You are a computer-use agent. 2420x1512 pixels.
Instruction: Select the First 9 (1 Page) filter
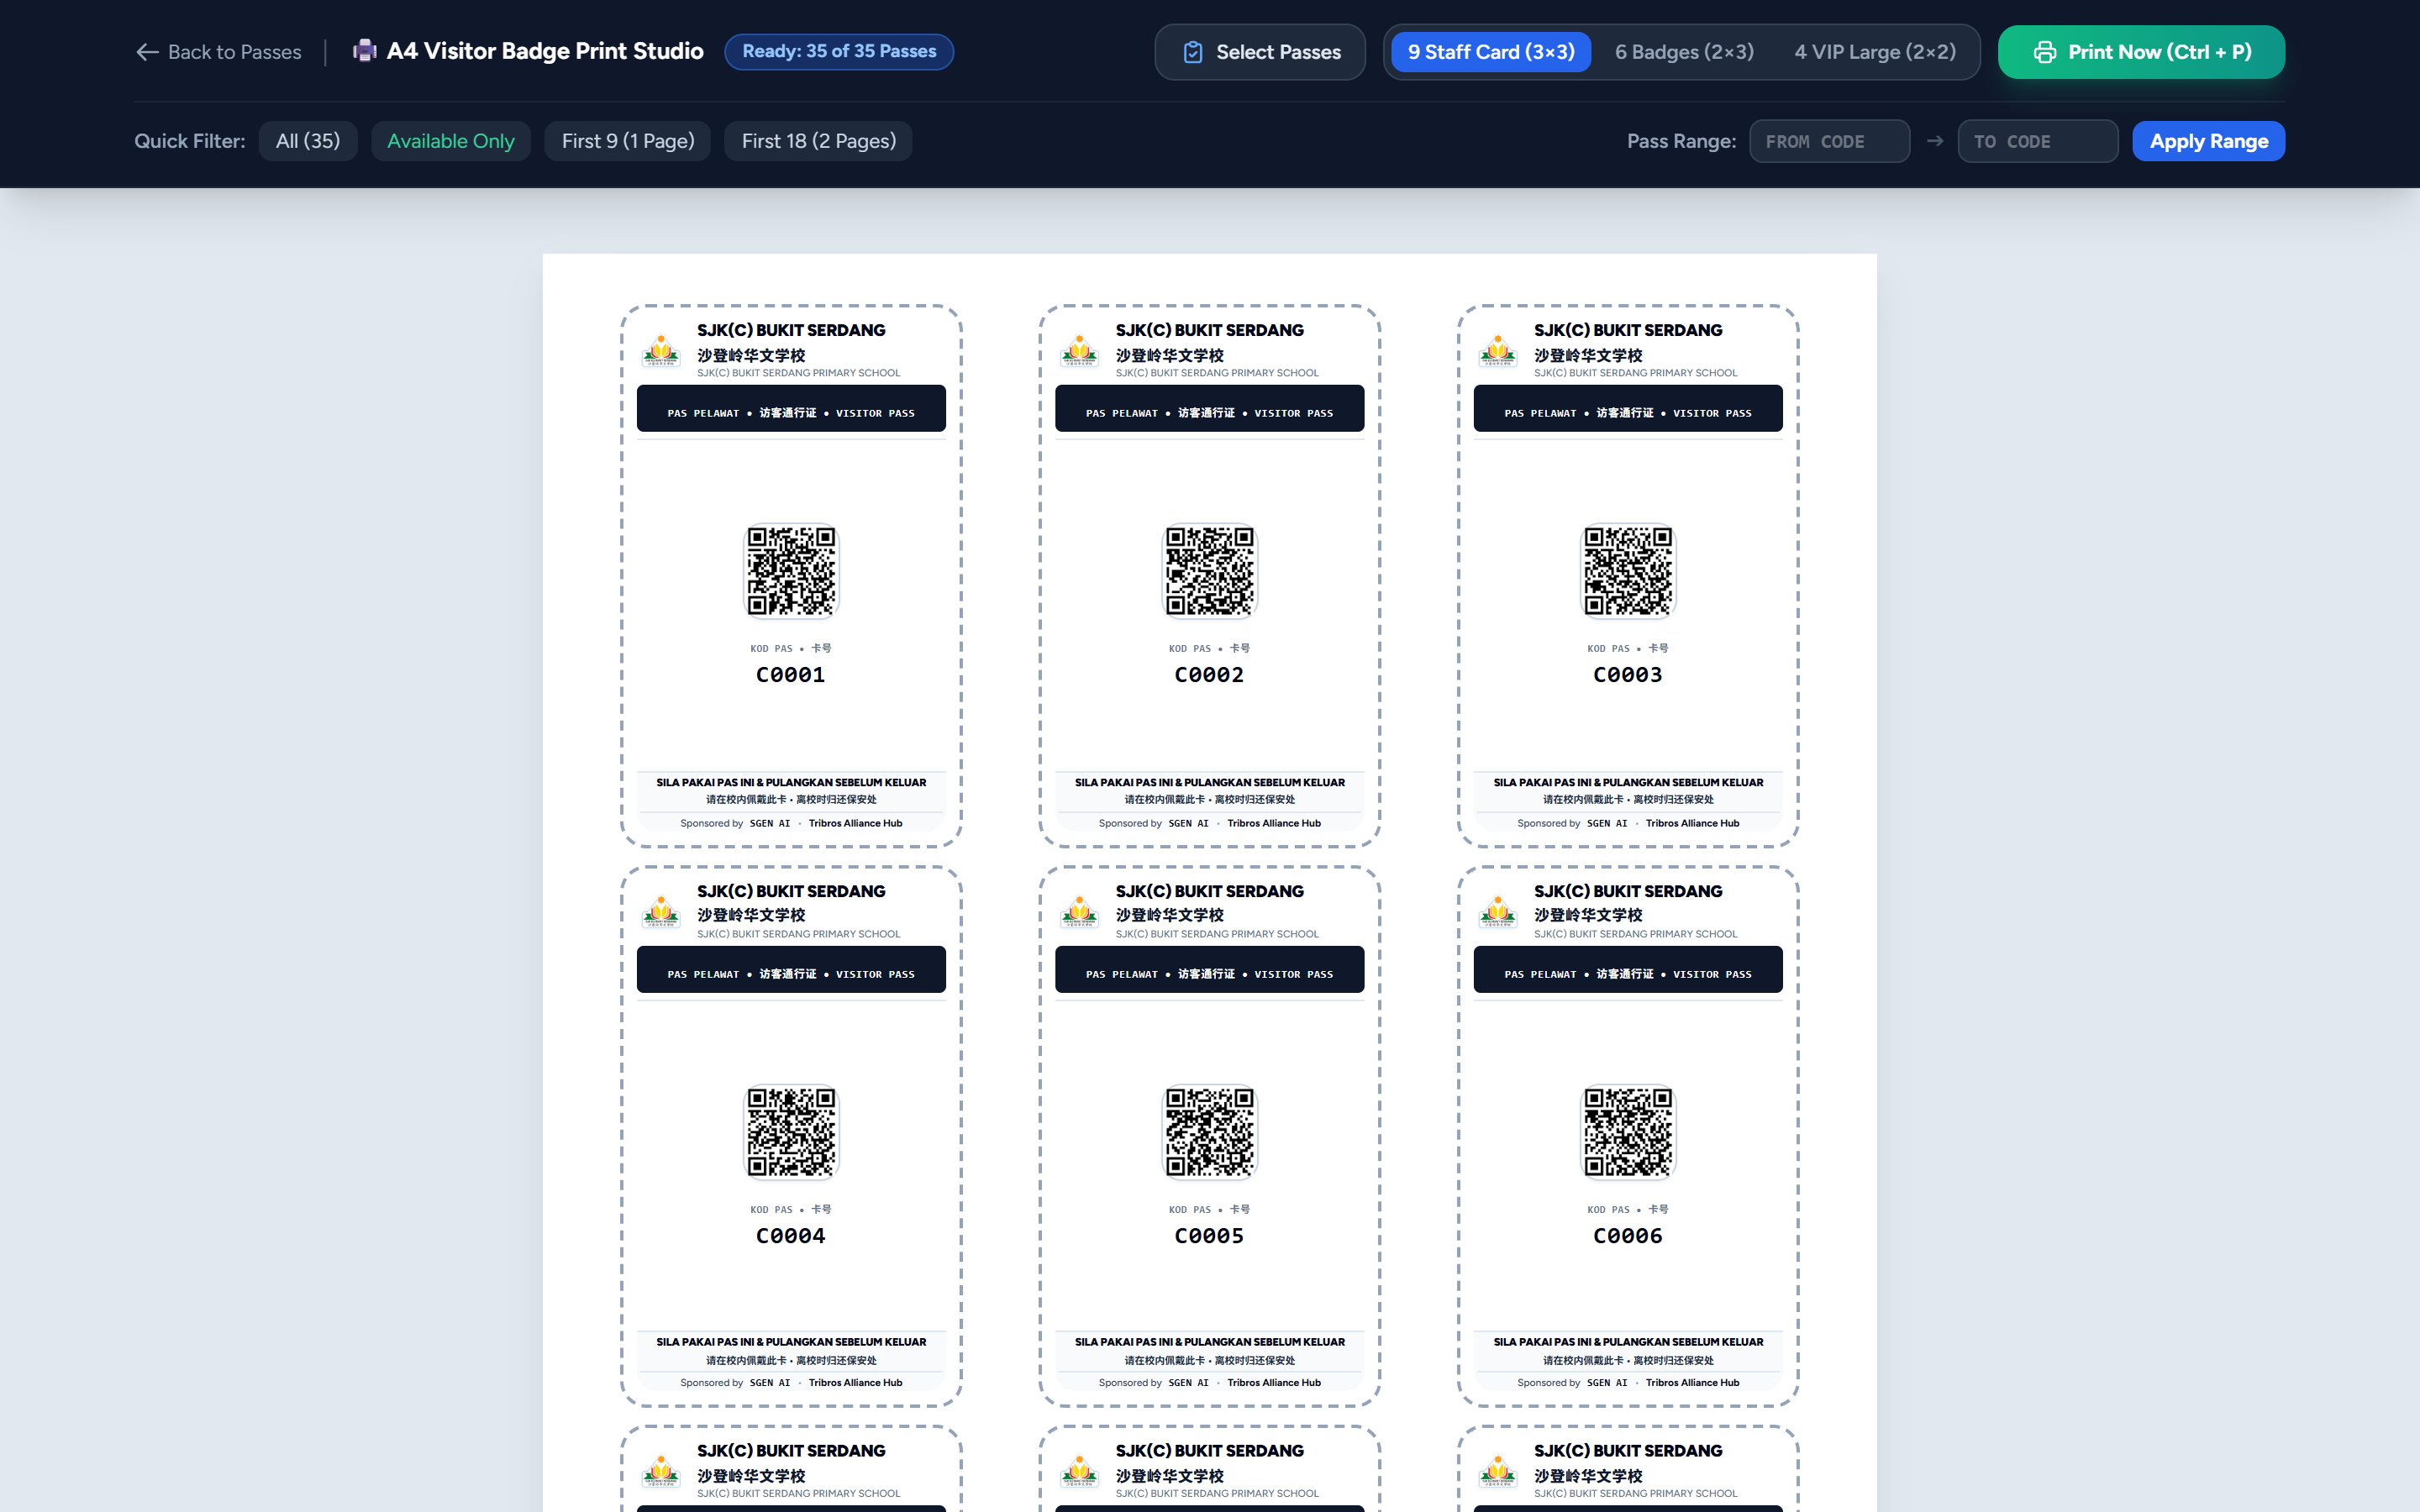click(628, 141)
